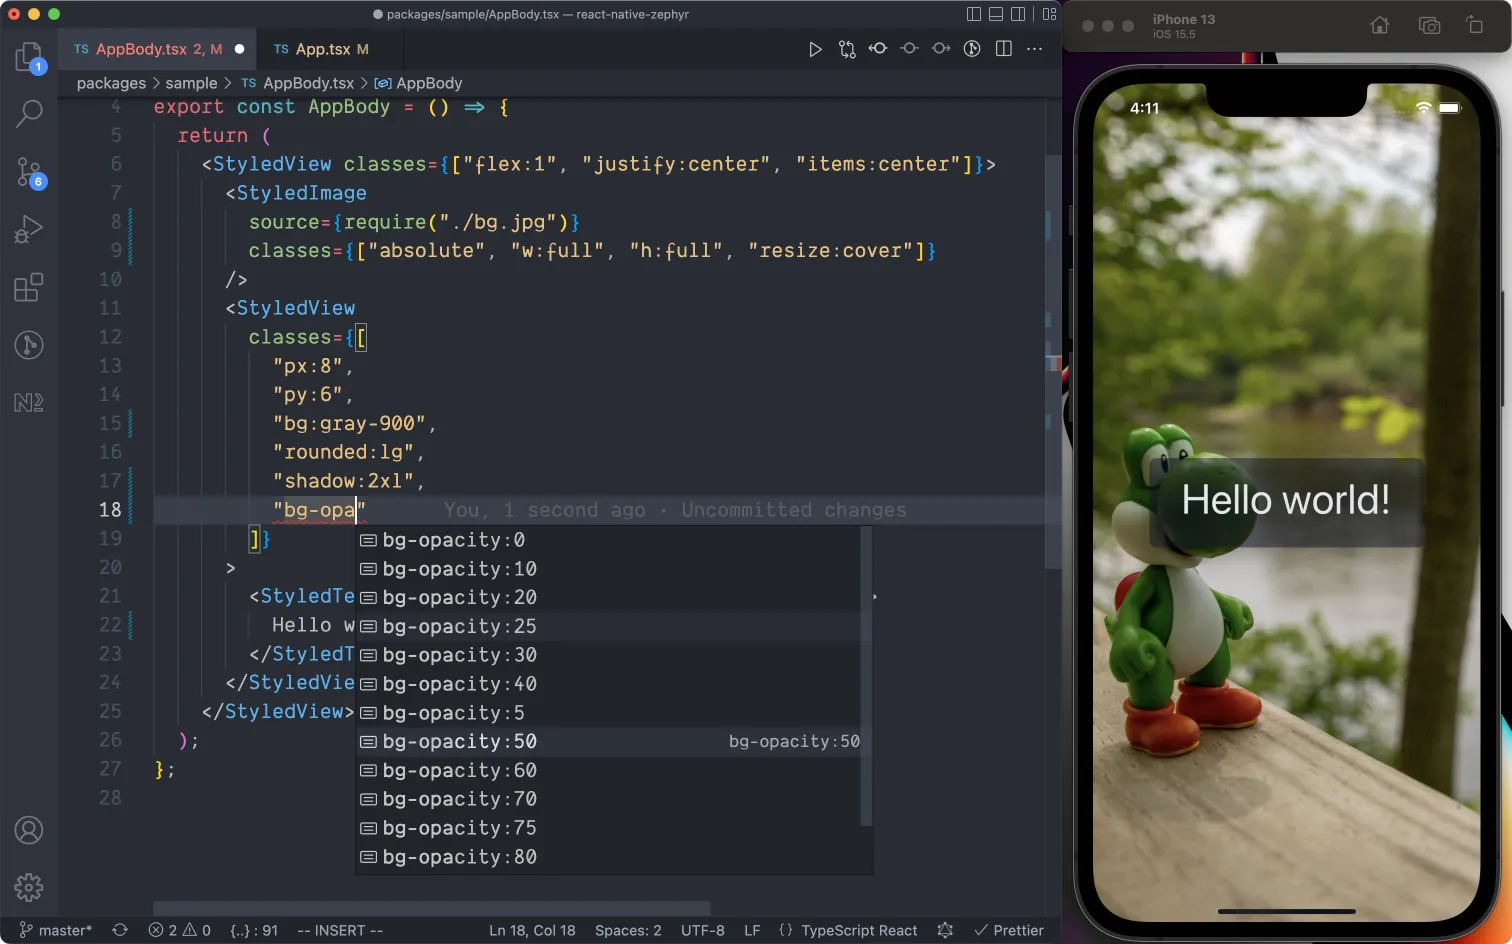Click the Open Changes compare icon

[x=847, y=49]
